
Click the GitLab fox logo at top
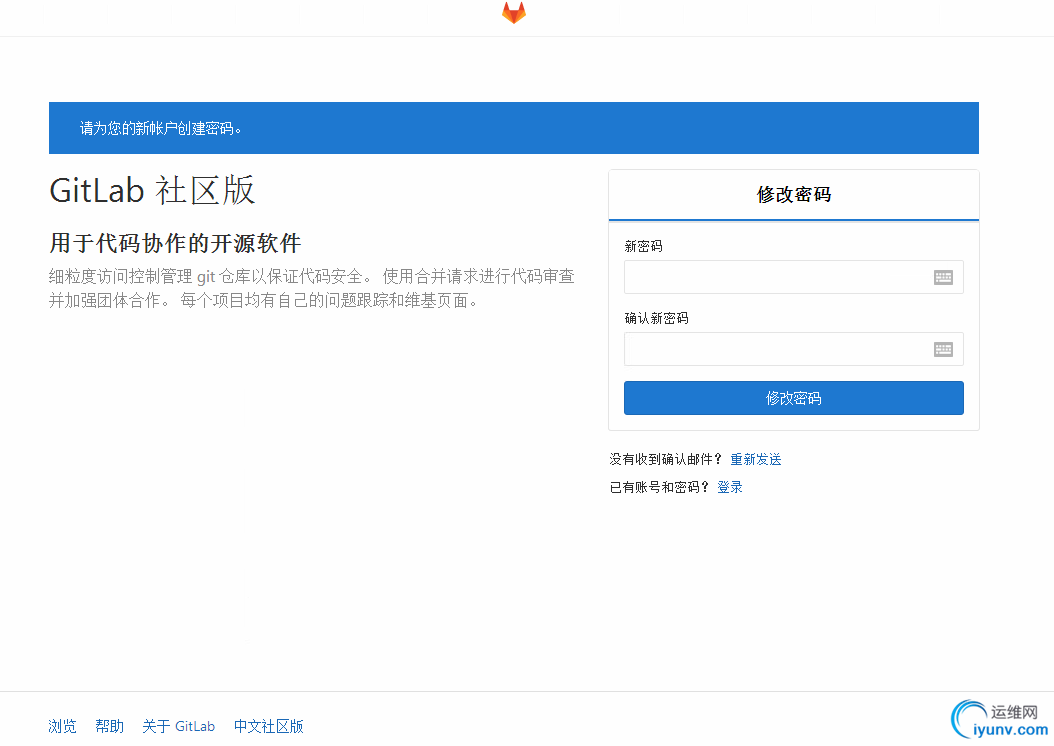514,13
